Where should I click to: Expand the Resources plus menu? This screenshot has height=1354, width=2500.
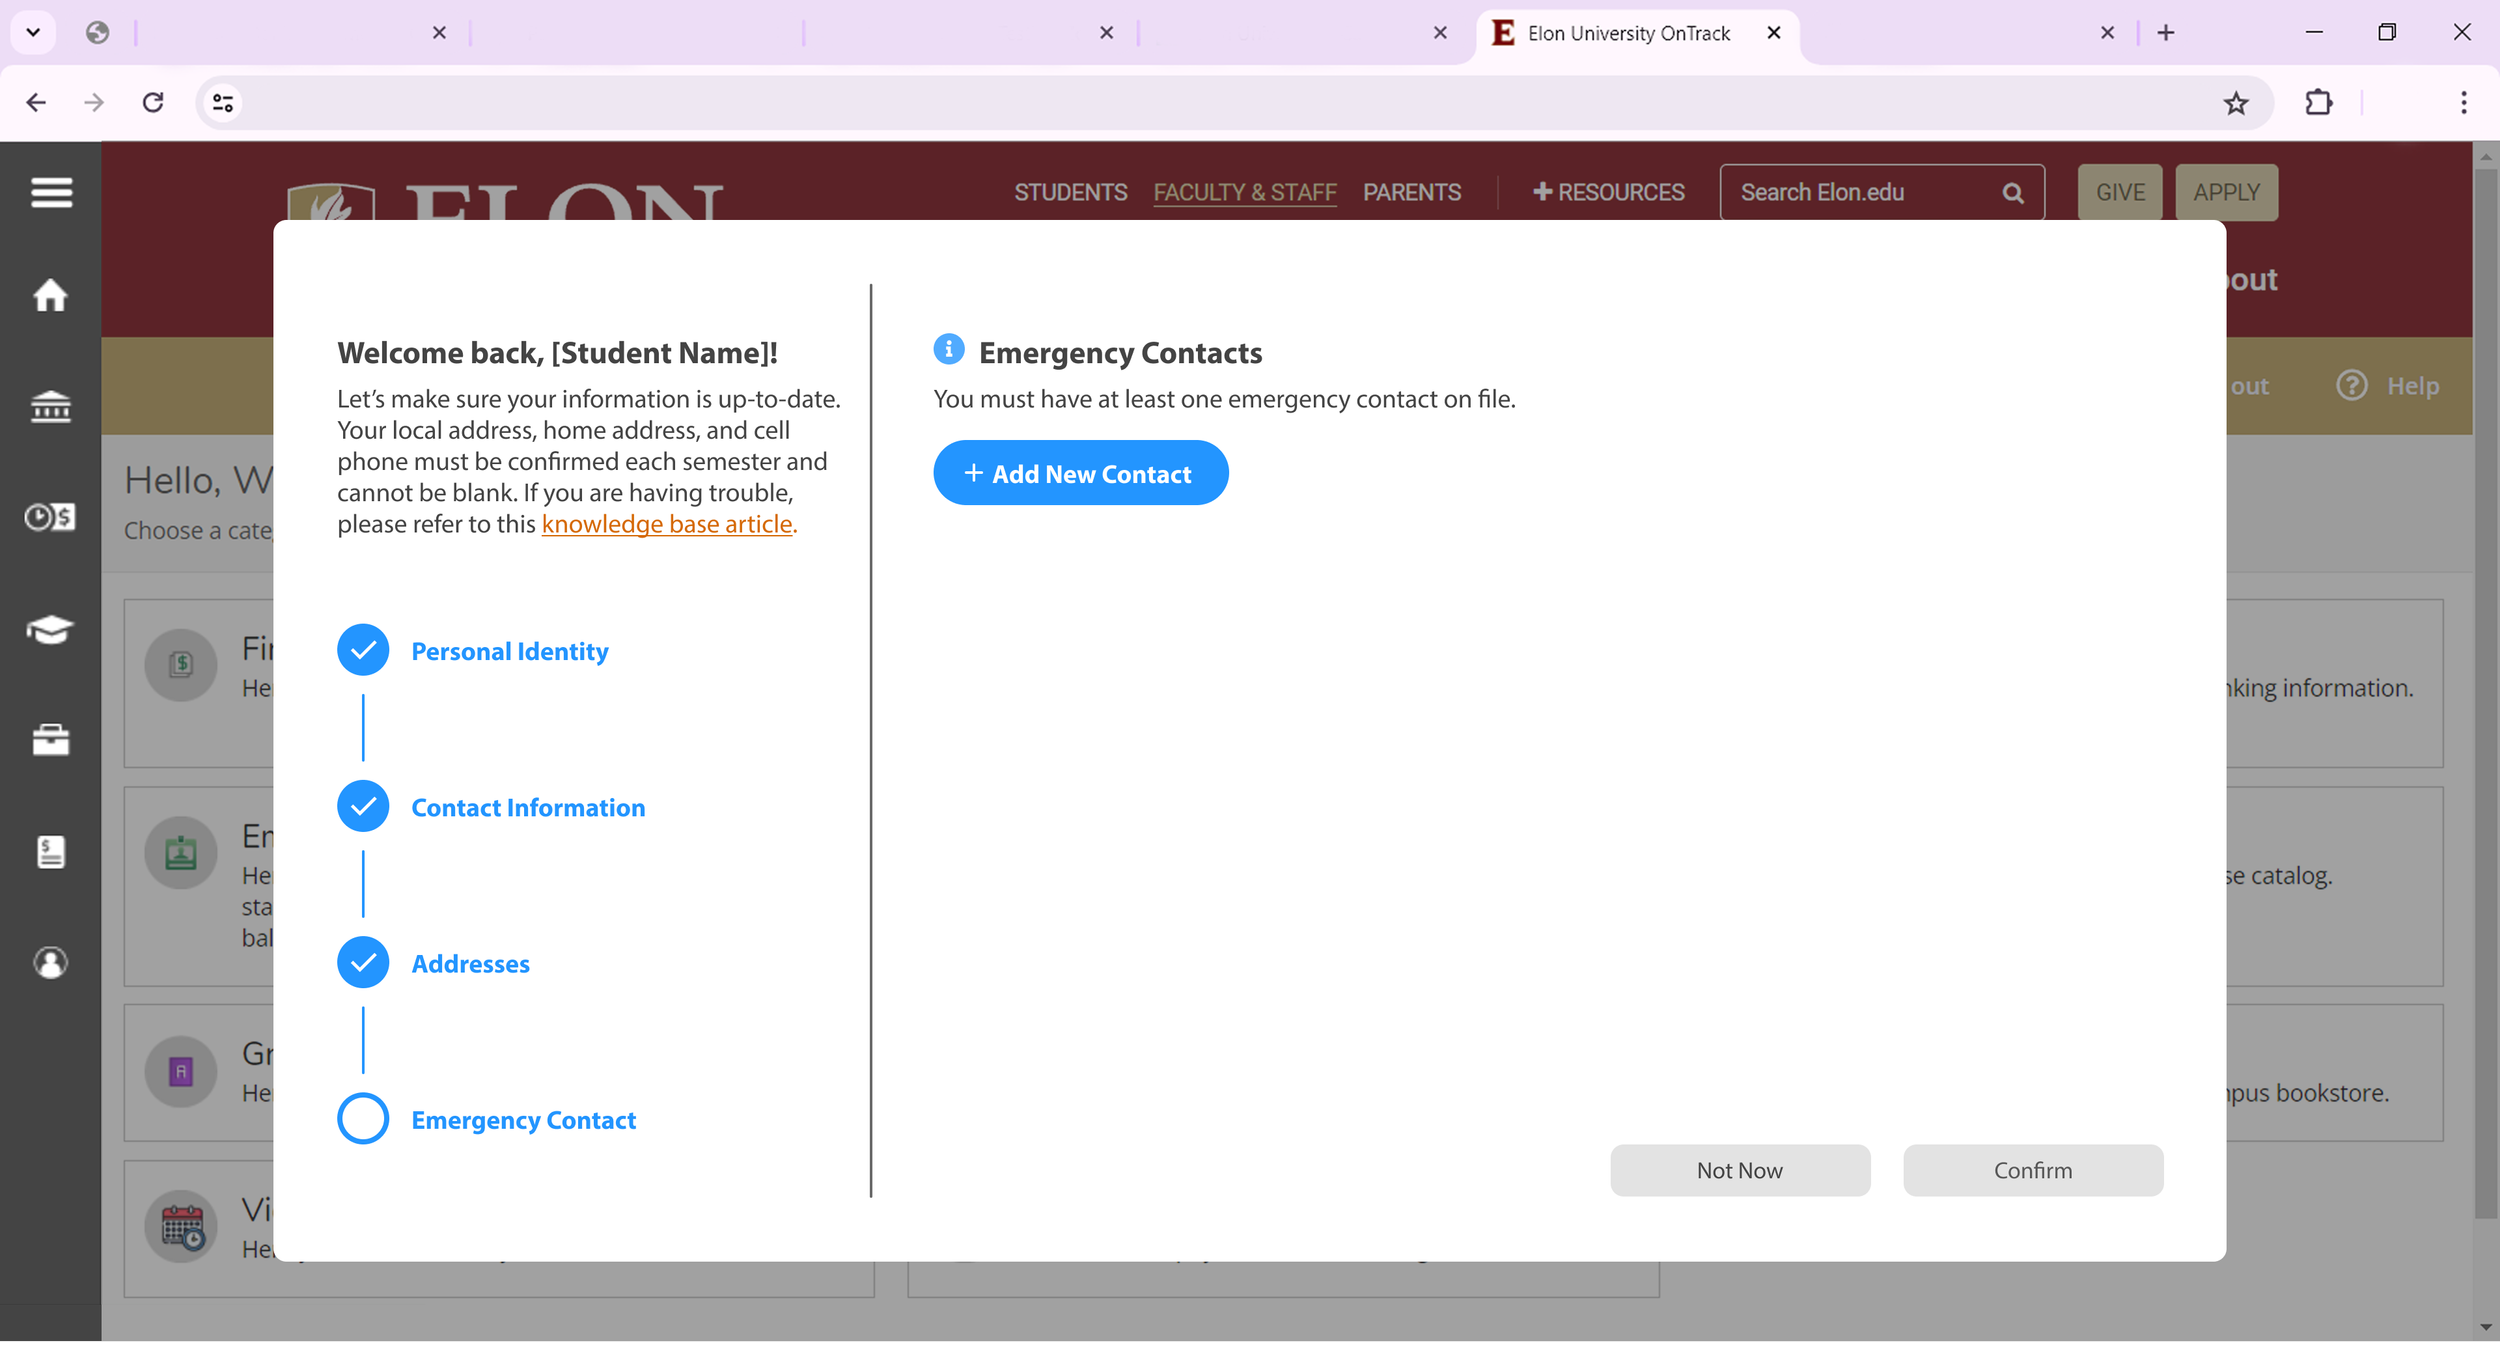1608,192
